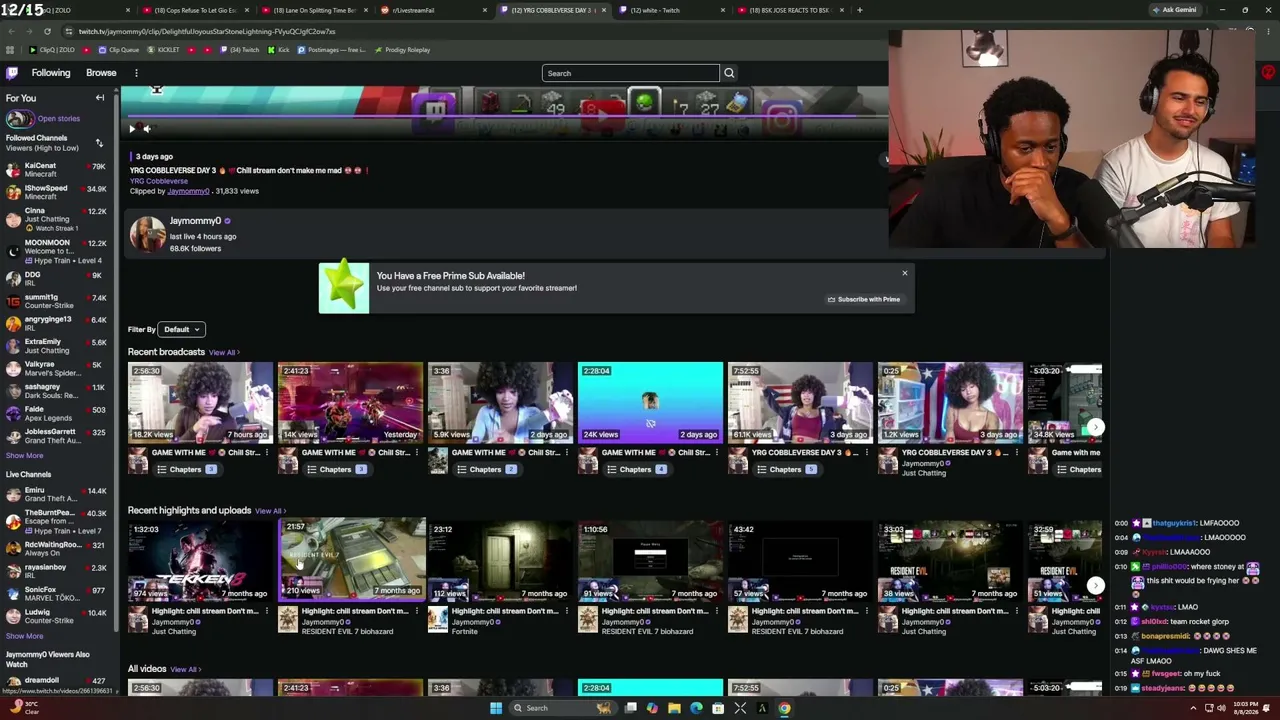This screenshot has height=720, width=1280.
Task: Open Browse tab
Action: (101, 73)
